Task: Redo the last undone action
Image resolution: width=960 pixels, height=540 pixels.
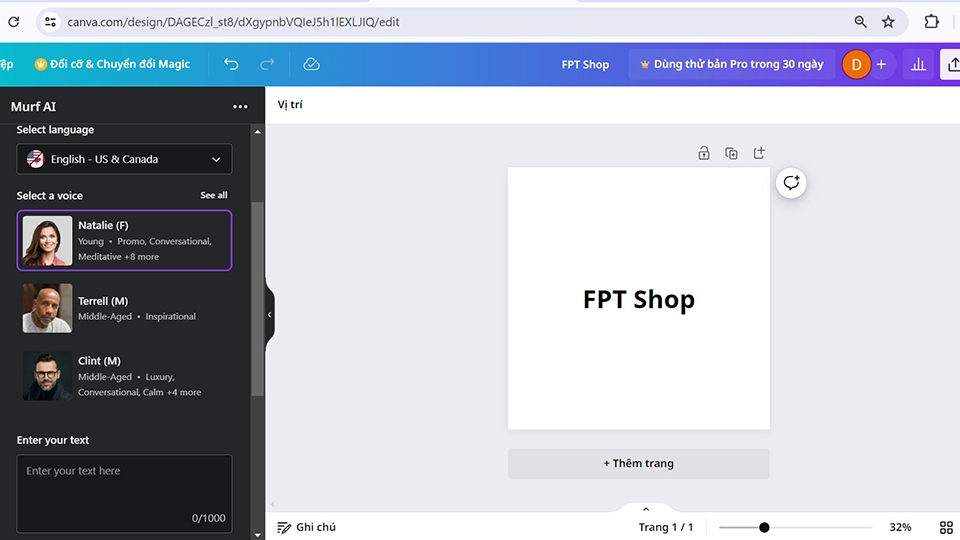Action: [267, 64]
